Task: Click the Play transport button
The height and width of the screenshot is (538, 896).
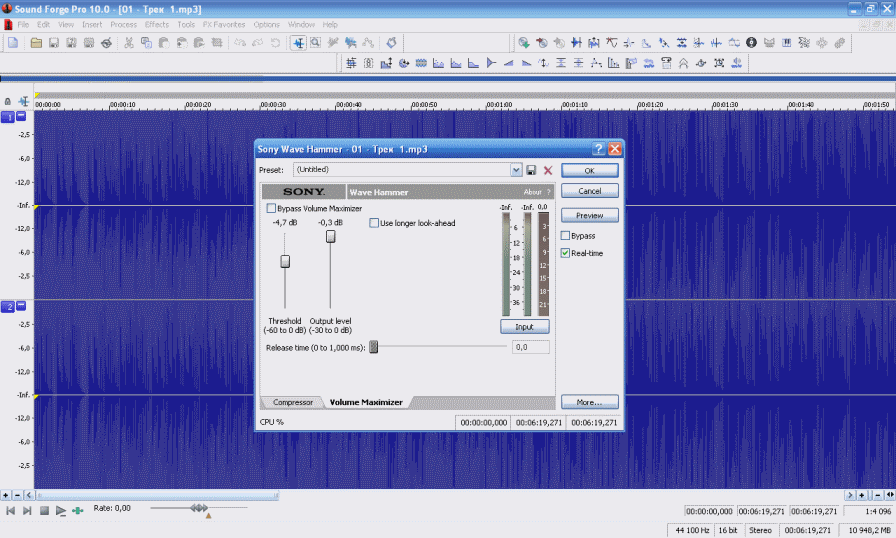Action: [61, 511]
